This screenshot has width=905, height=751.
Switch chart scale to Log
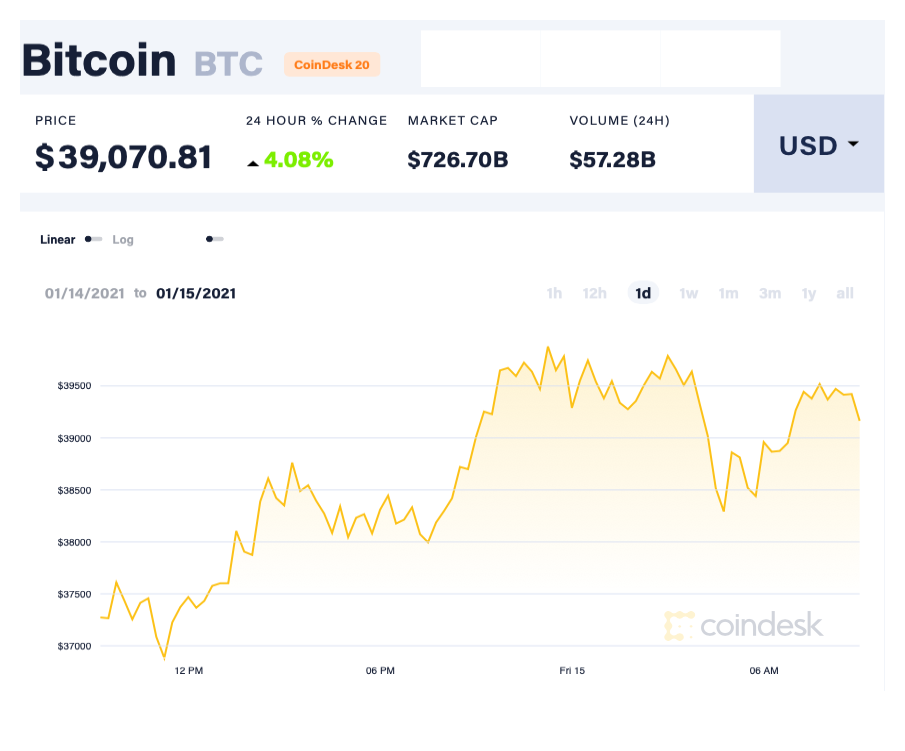[x=123, y=240]
